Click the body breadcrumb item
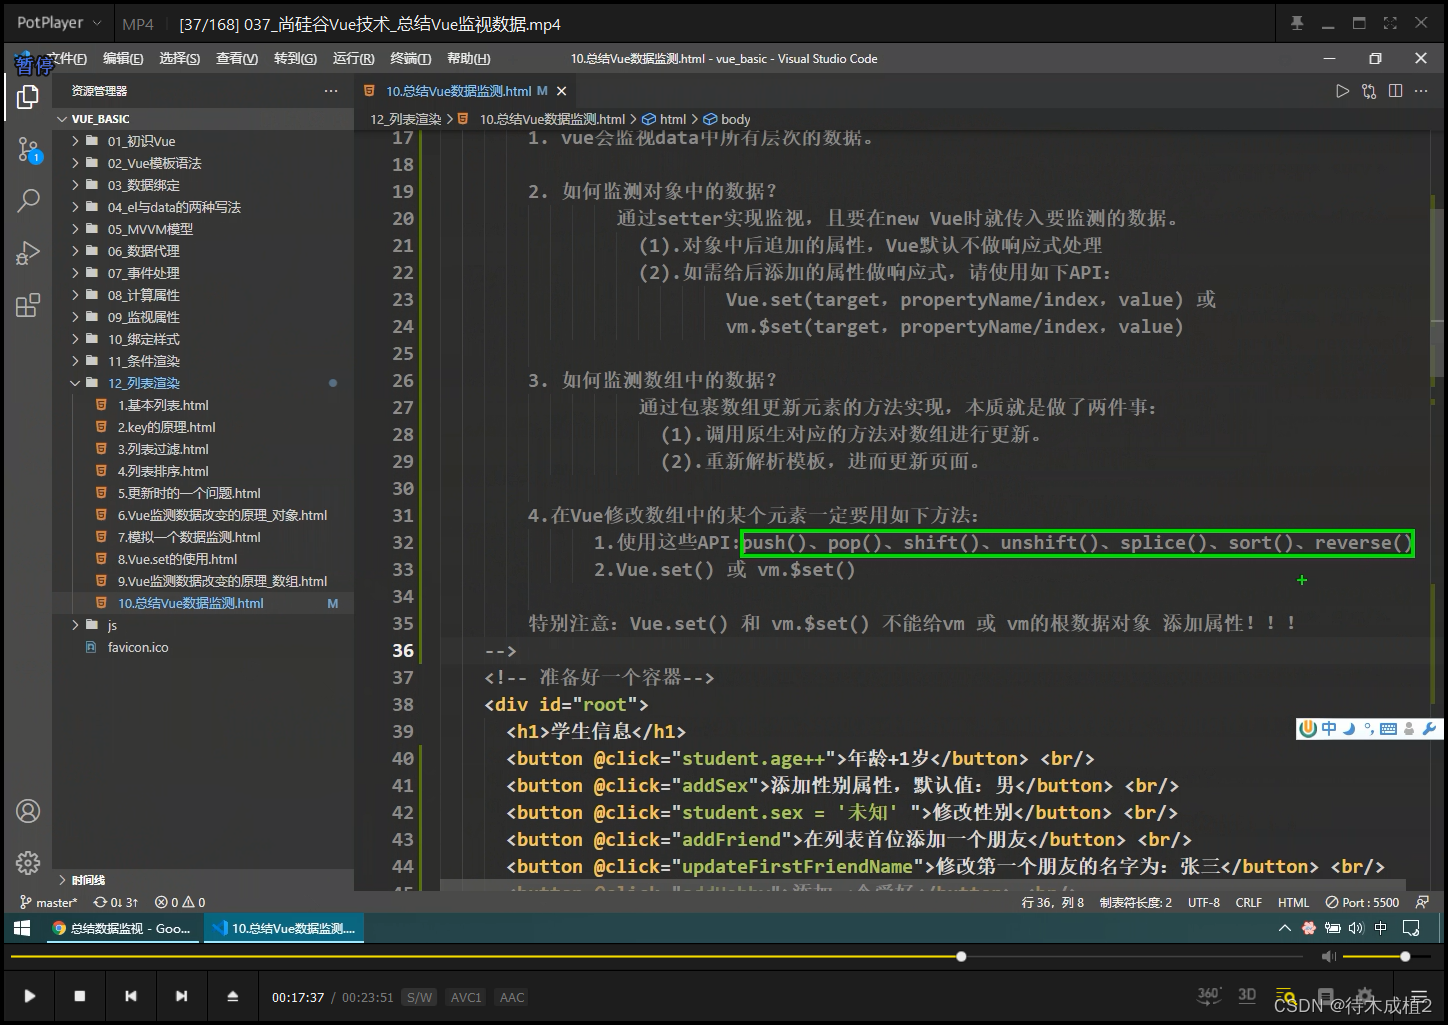This screenshot has height=1025, width=1448. pyautogui.click(x=727, y=119)
